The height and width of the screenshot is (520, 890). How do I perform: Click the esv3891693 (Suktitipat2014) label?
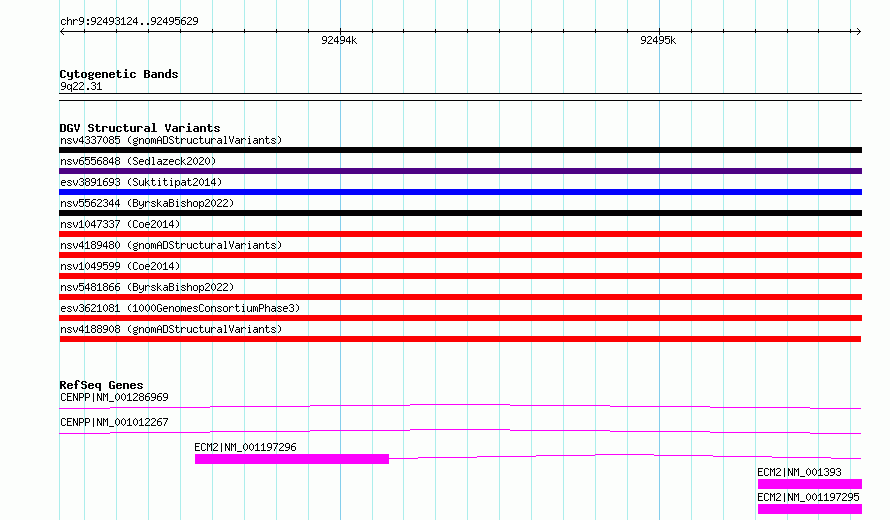pyautogui.click(x=141, y=182)
